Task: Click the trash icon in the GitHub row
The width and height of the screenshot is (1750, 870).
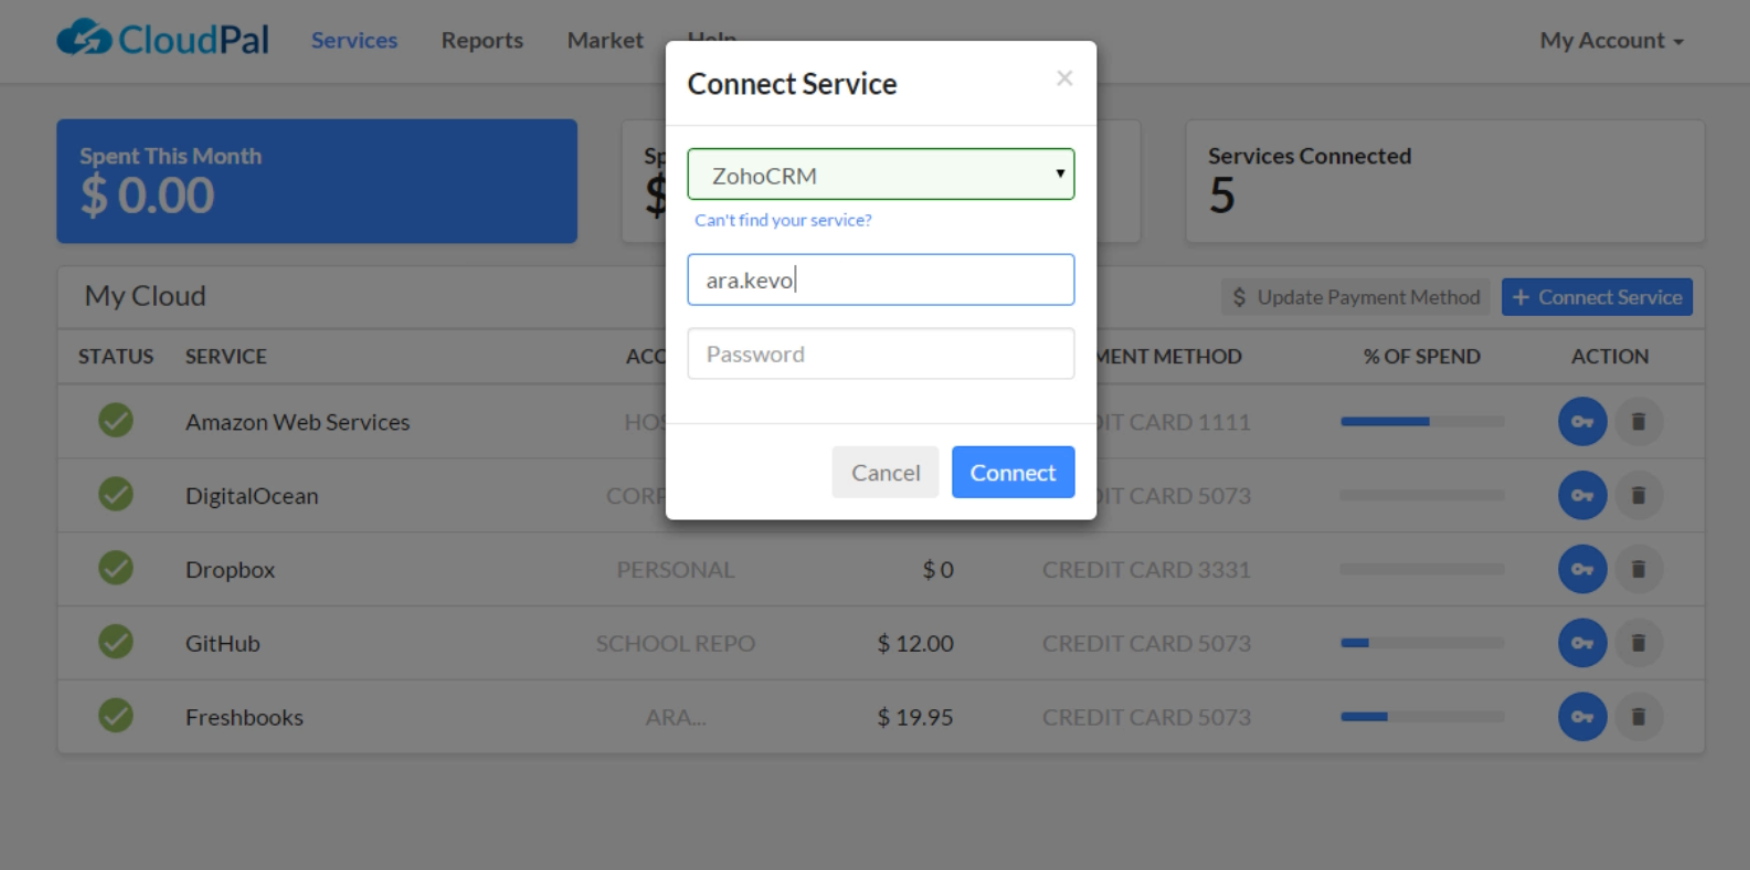Action: tap(1638, 643)
